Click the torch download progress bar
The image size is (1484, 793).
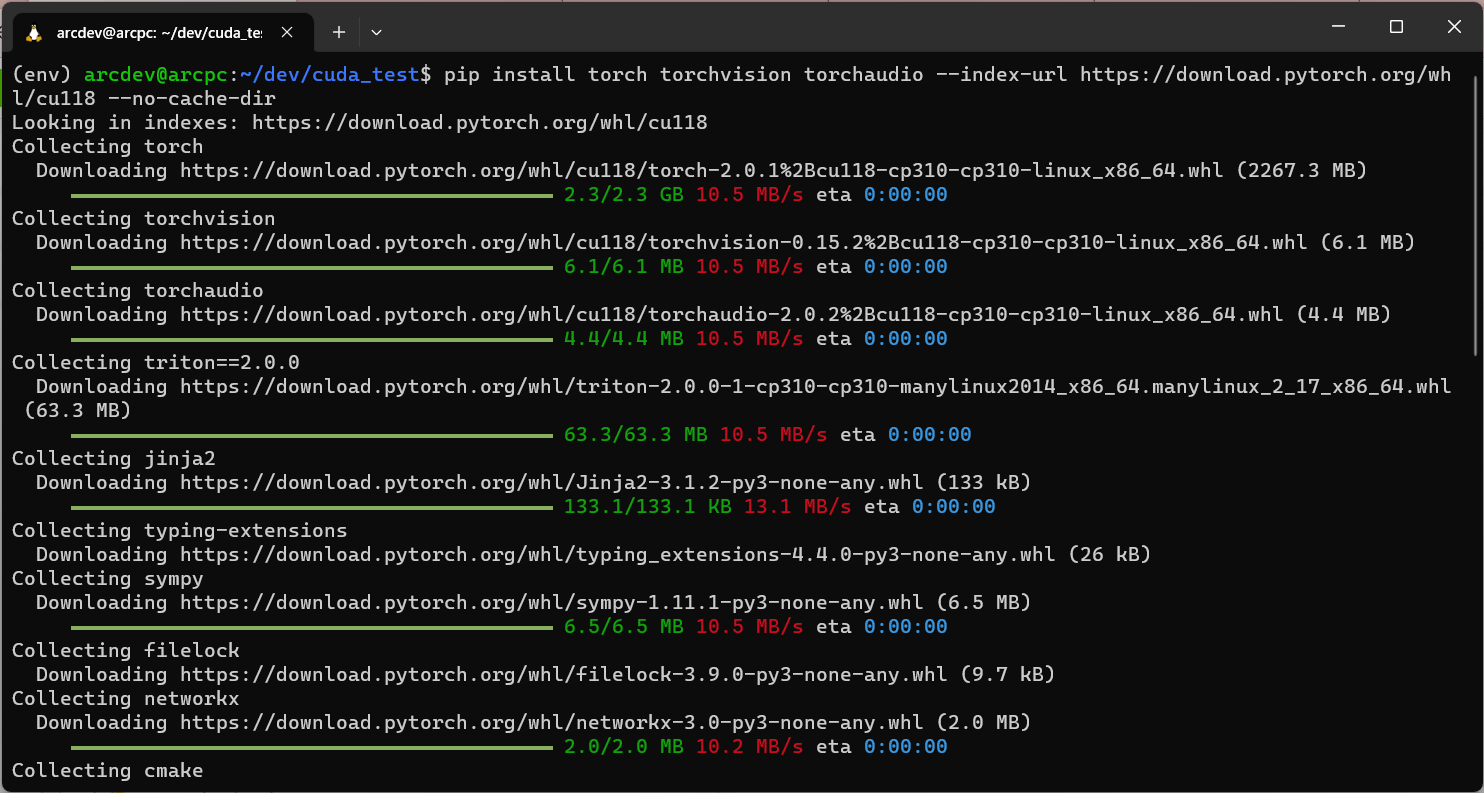[x=312, y=195]
